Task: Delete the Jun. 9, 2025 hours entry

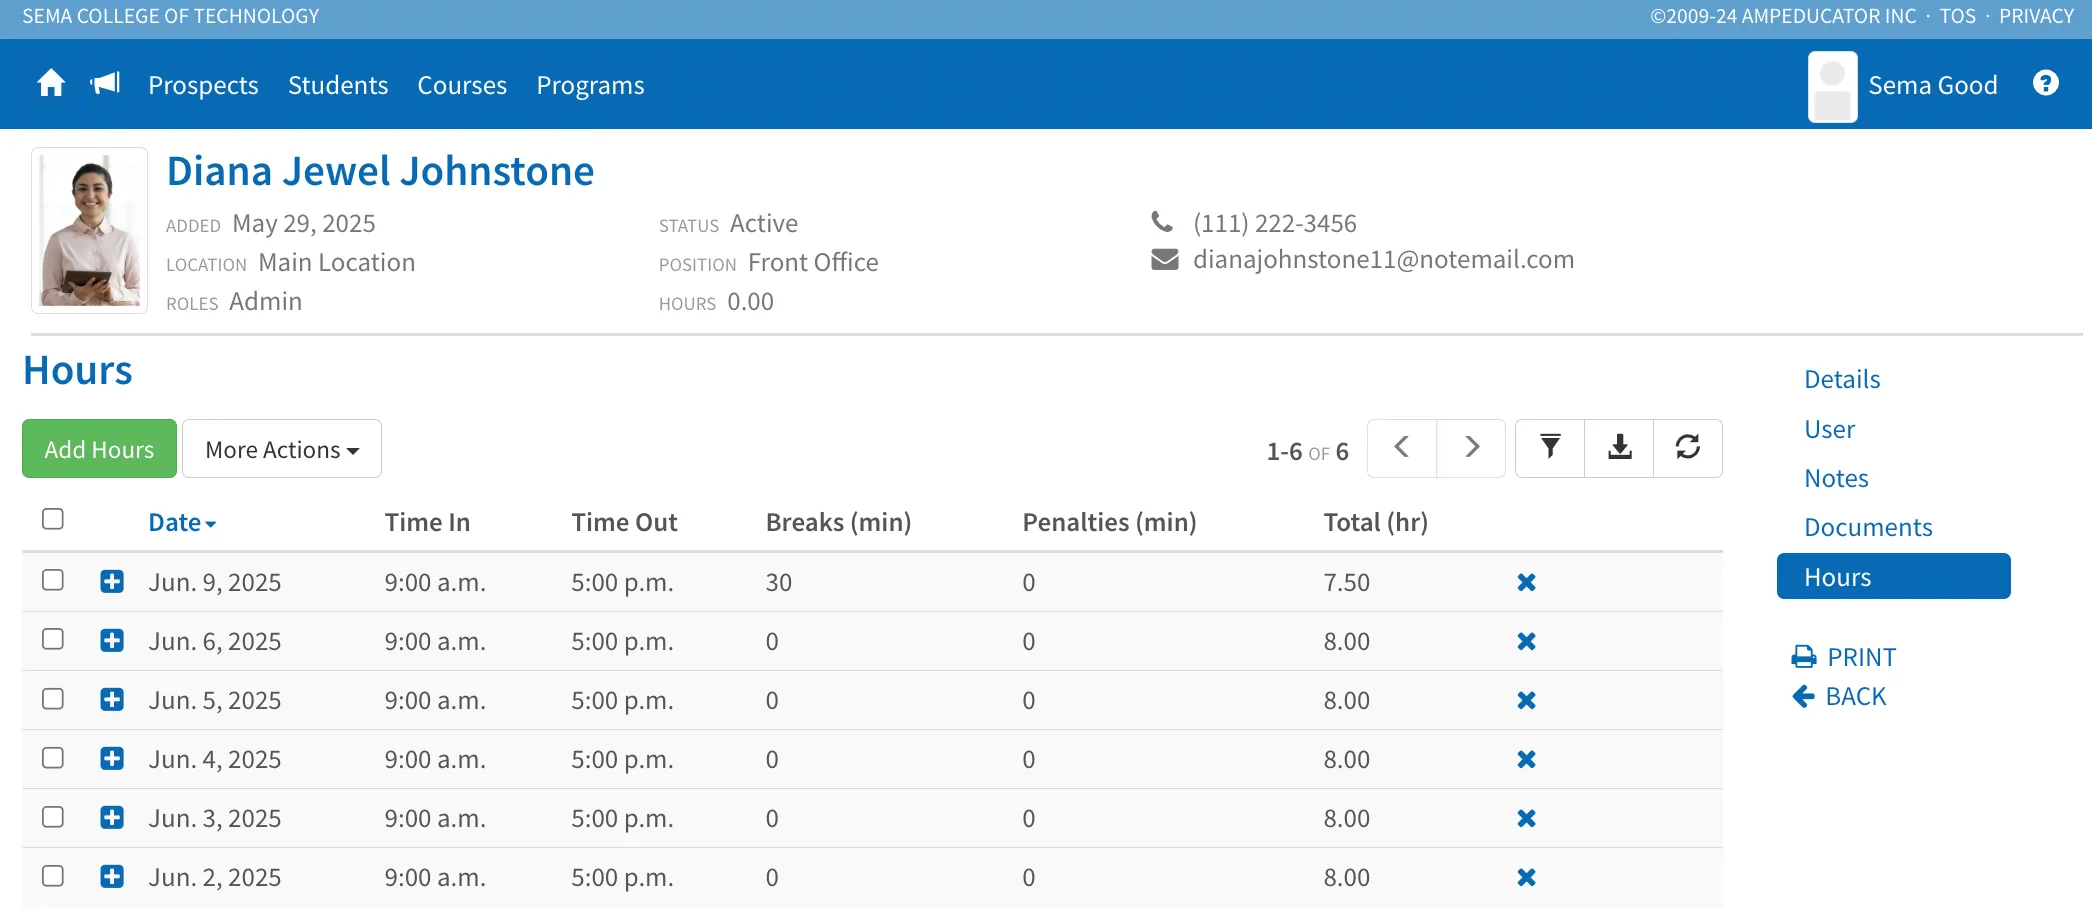Action: coord(1526,582)
